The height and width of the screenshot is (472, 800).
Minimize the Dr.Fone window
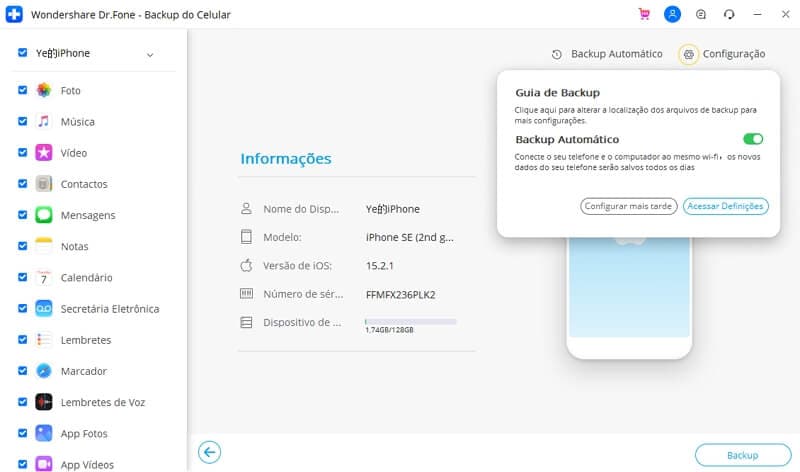[758, 14]
